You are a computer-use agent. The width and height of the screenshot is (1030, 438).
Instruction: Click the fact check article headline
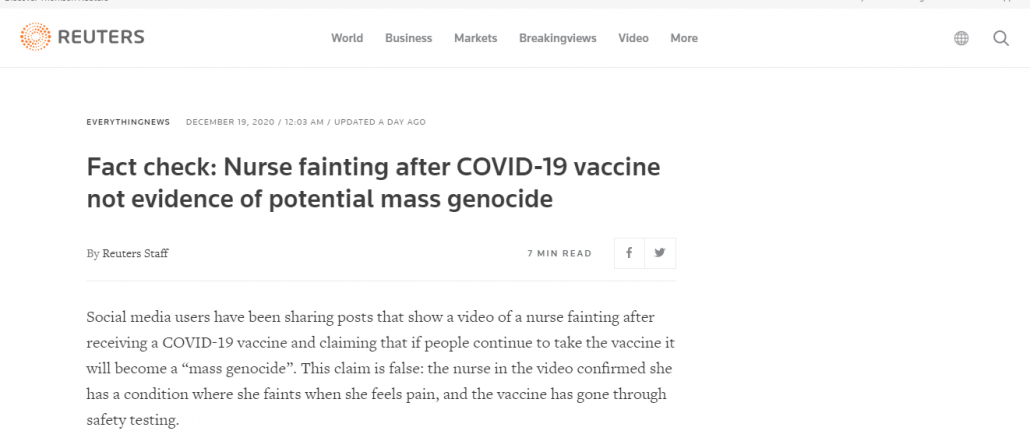pyautogui.click(x=373, y=183)
